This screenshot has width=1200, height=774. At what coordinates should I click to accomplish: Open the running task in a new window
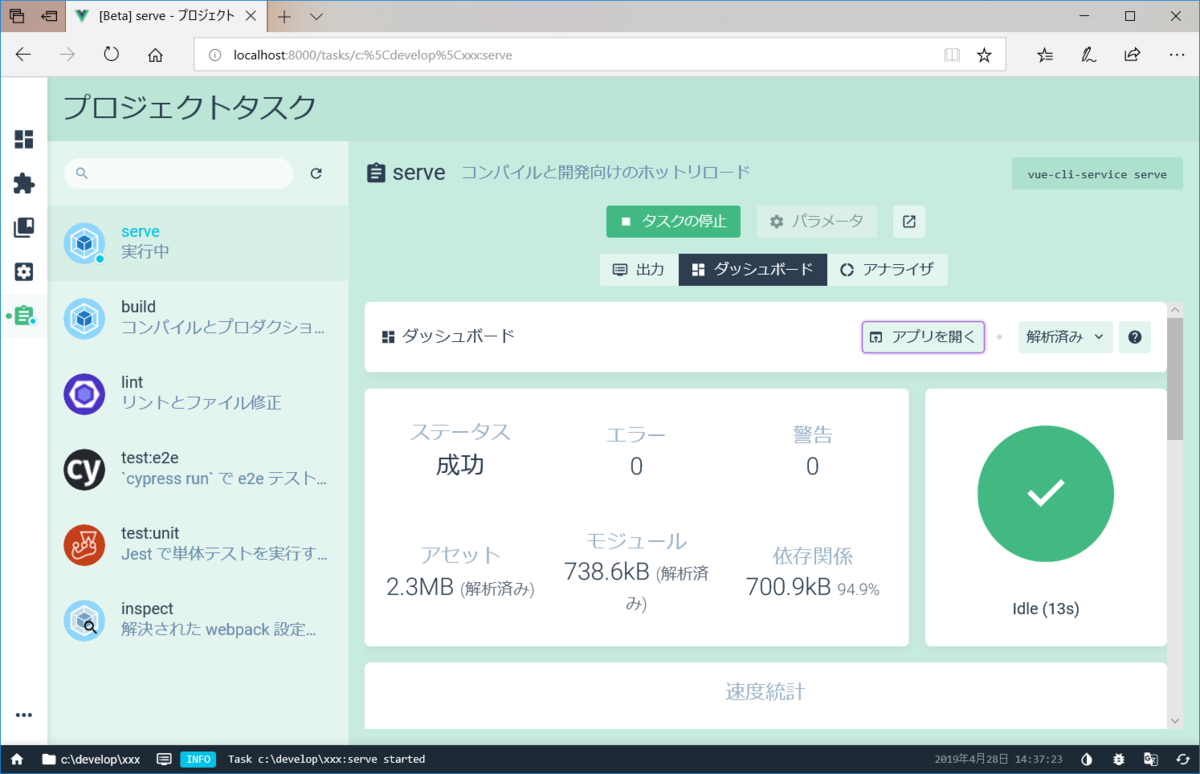tap(908, 221)
